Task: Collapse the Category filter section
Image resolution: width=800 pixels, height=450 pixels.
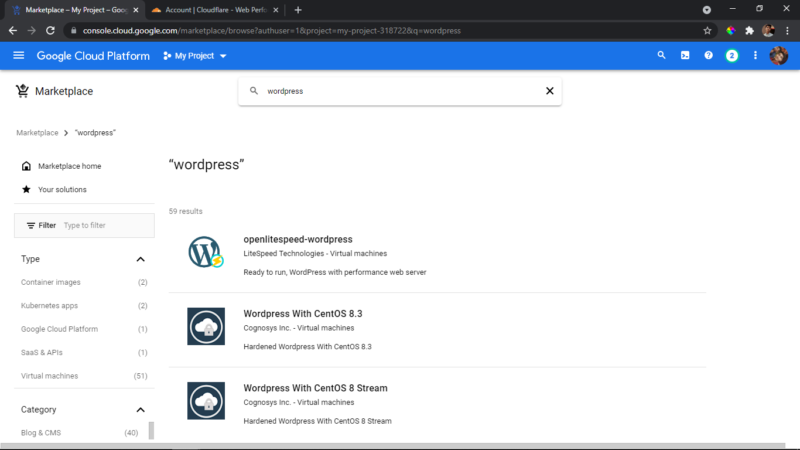Action: point(140,410)
